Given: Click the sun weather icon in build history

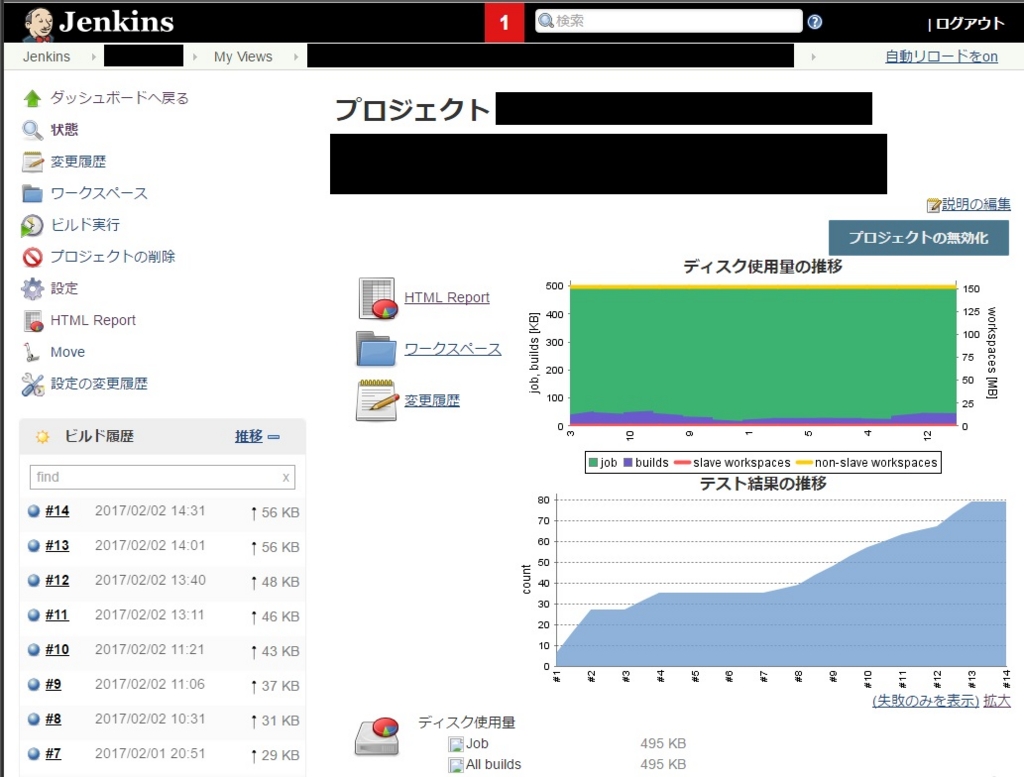Looking at the screenshot, I should [42, 437].
